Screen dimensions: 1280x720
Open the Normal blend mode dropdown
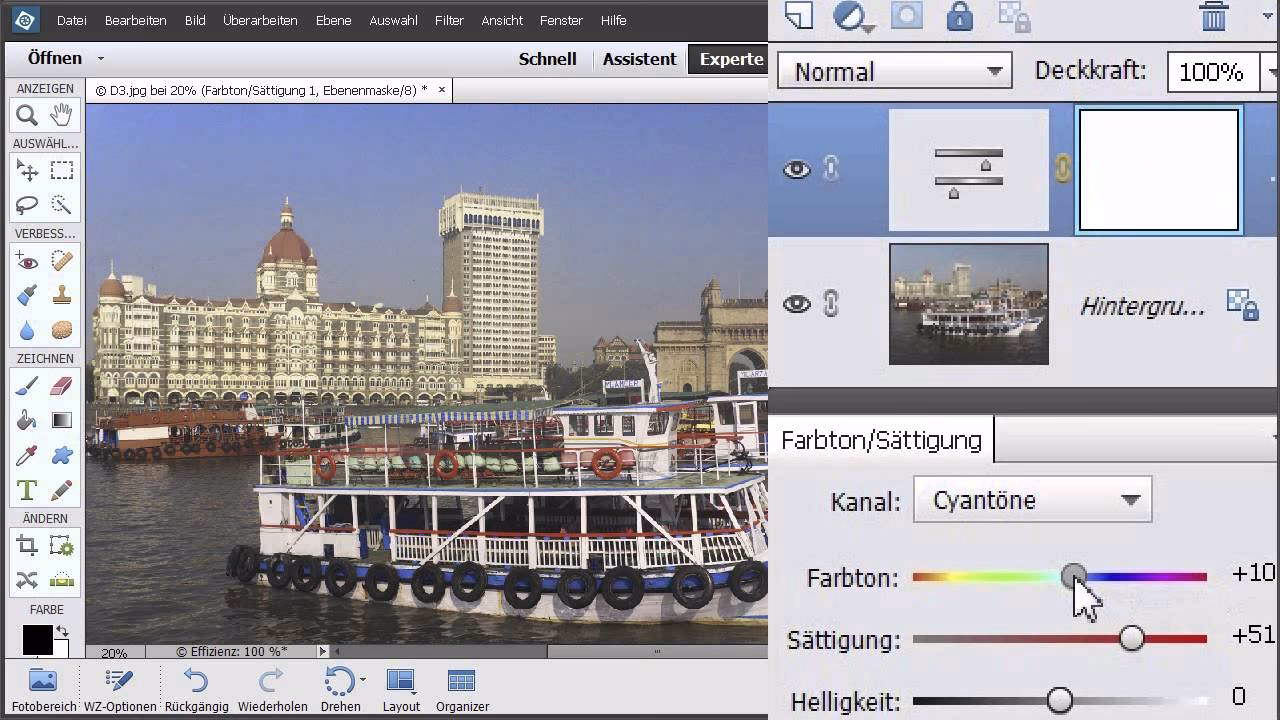point(893,71)
